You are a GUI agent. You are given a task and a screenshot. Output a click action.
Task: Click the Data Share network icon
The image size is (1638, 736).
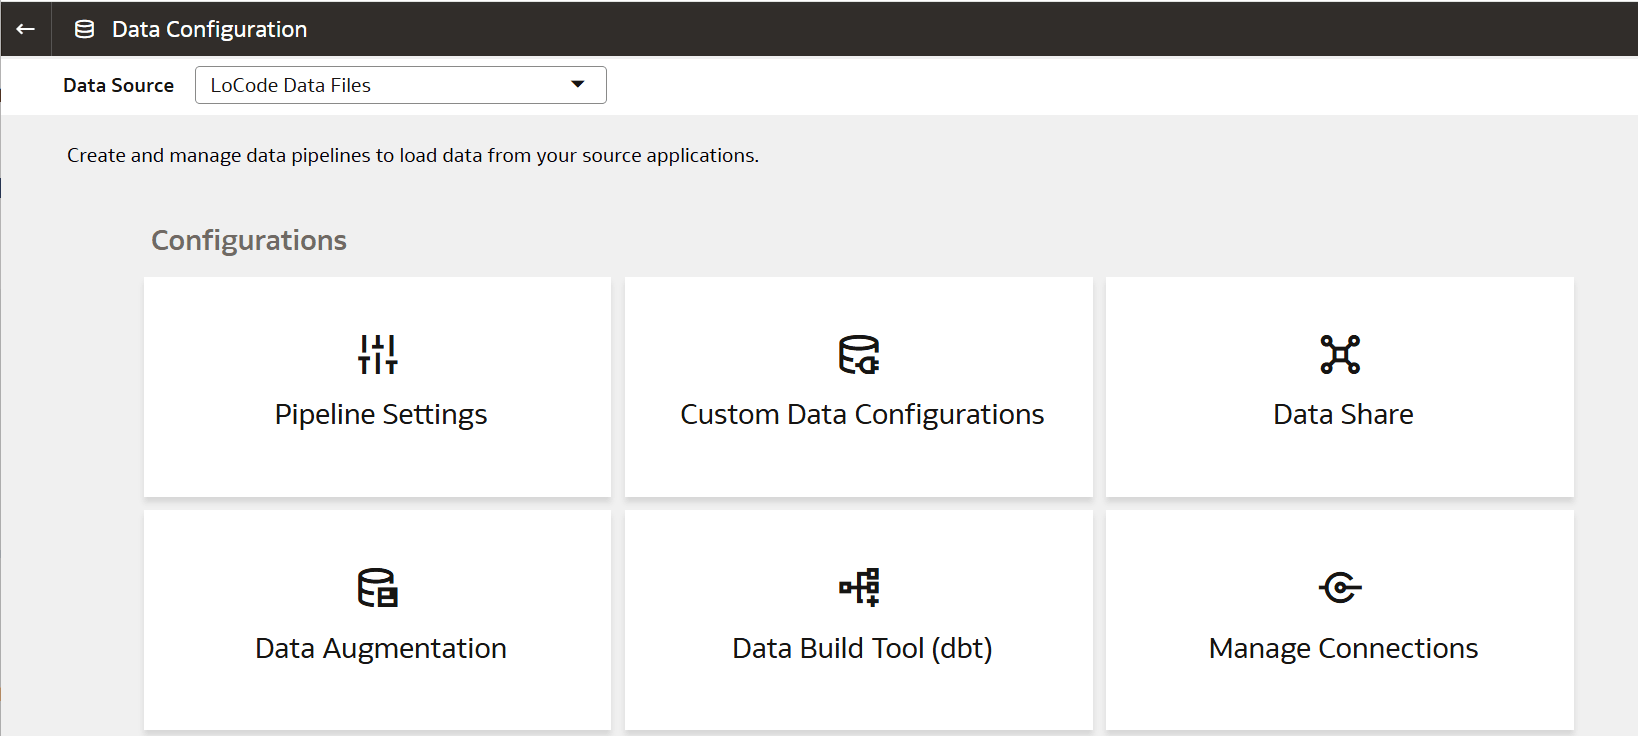click(1340, 354)
